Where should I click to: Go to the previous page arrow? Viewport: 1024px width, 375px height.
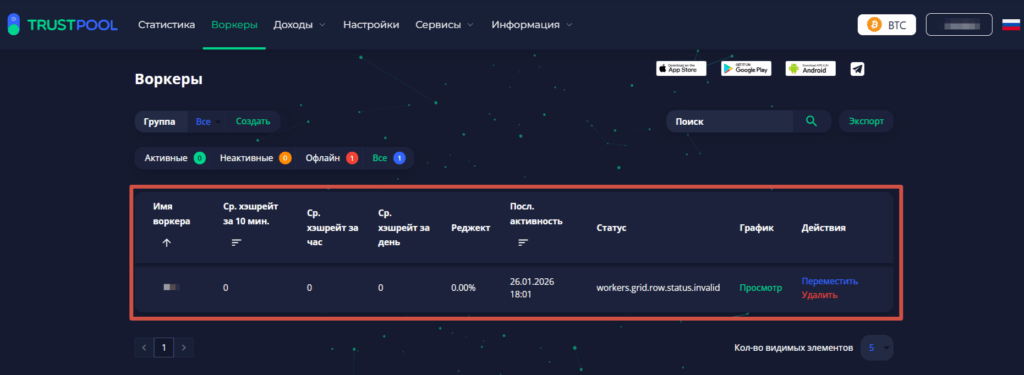pyautogui.click(x=144, y=348)
